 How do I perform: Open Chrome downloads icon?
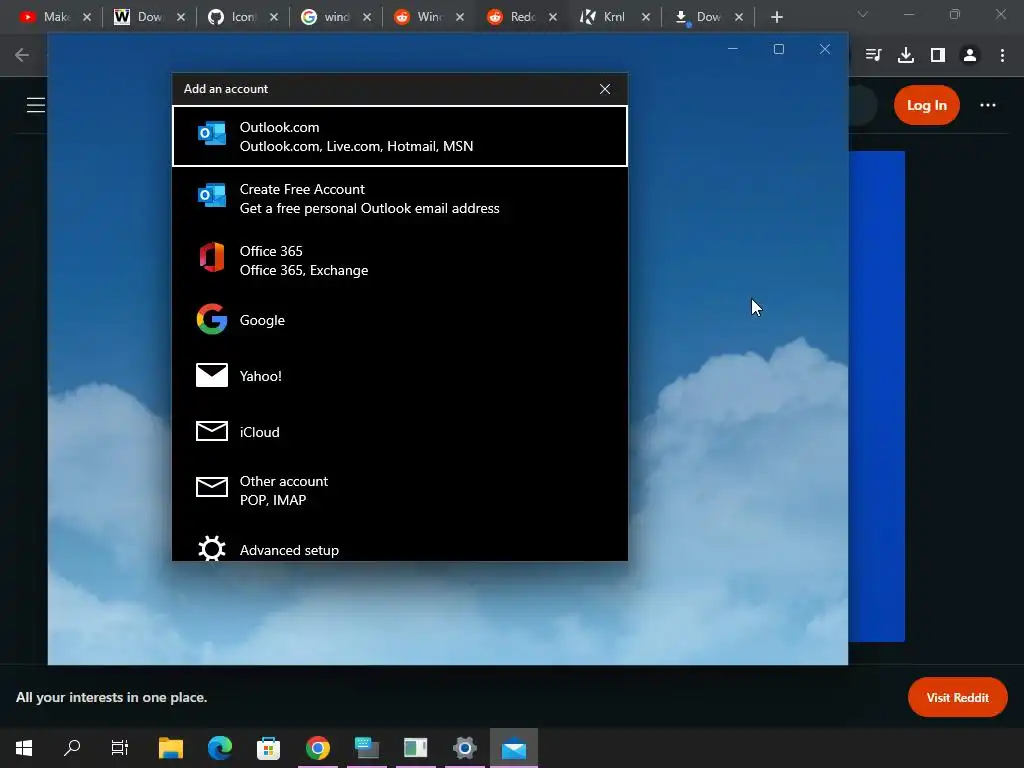(906, 55)
